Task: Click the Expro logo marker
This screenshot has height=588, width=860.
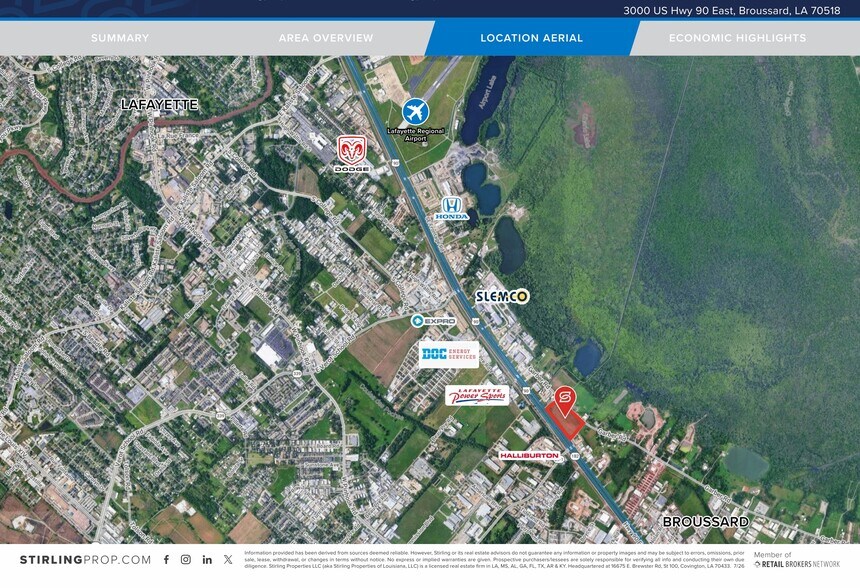Action: pyautogui.click(x=433, y=321)
